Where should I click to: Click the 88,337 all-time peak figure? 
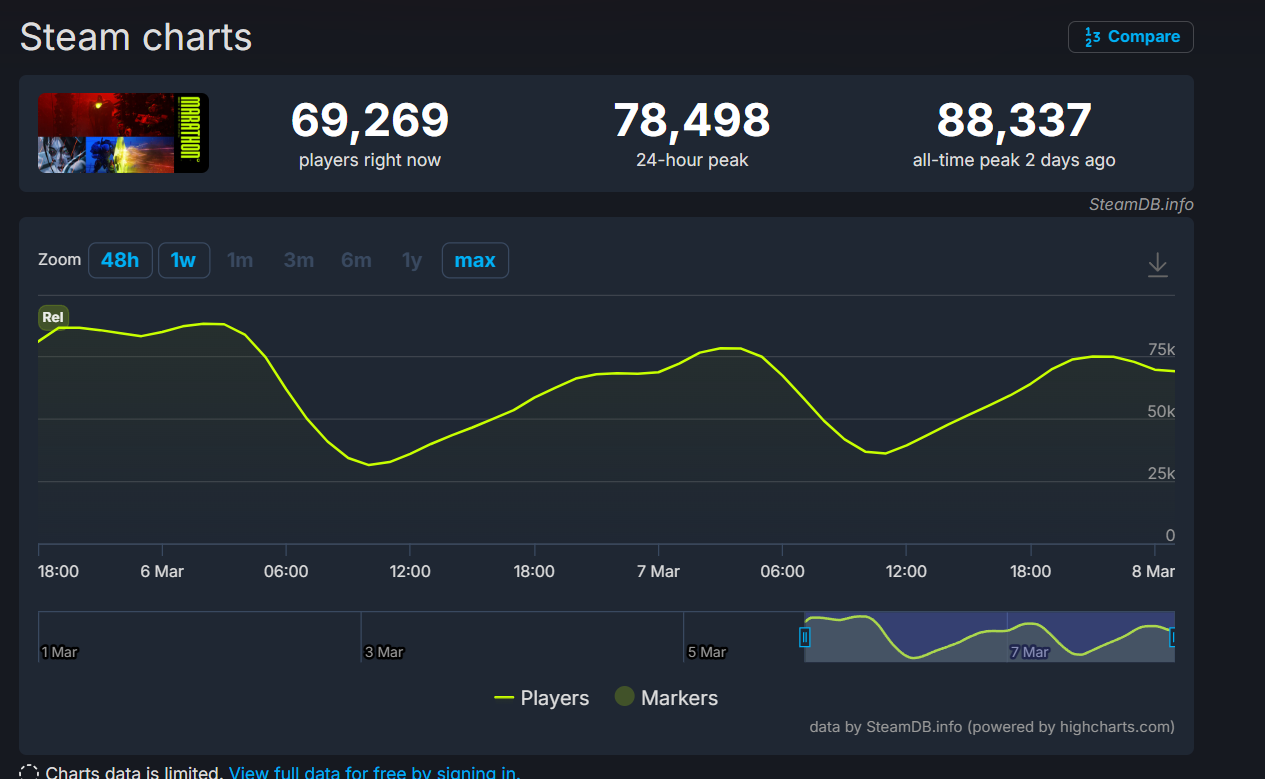coord(1014,121)
